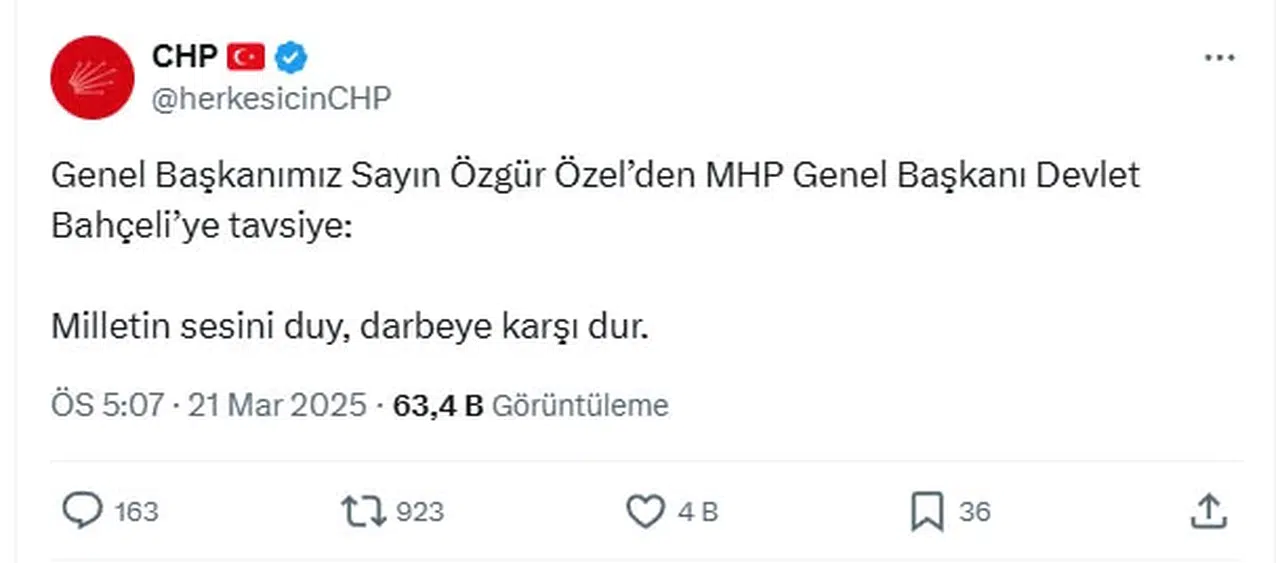Click the 4 B likes count
Image resolution: width=1280 pixels, height=563 pixels.
(x=698, y=512)
